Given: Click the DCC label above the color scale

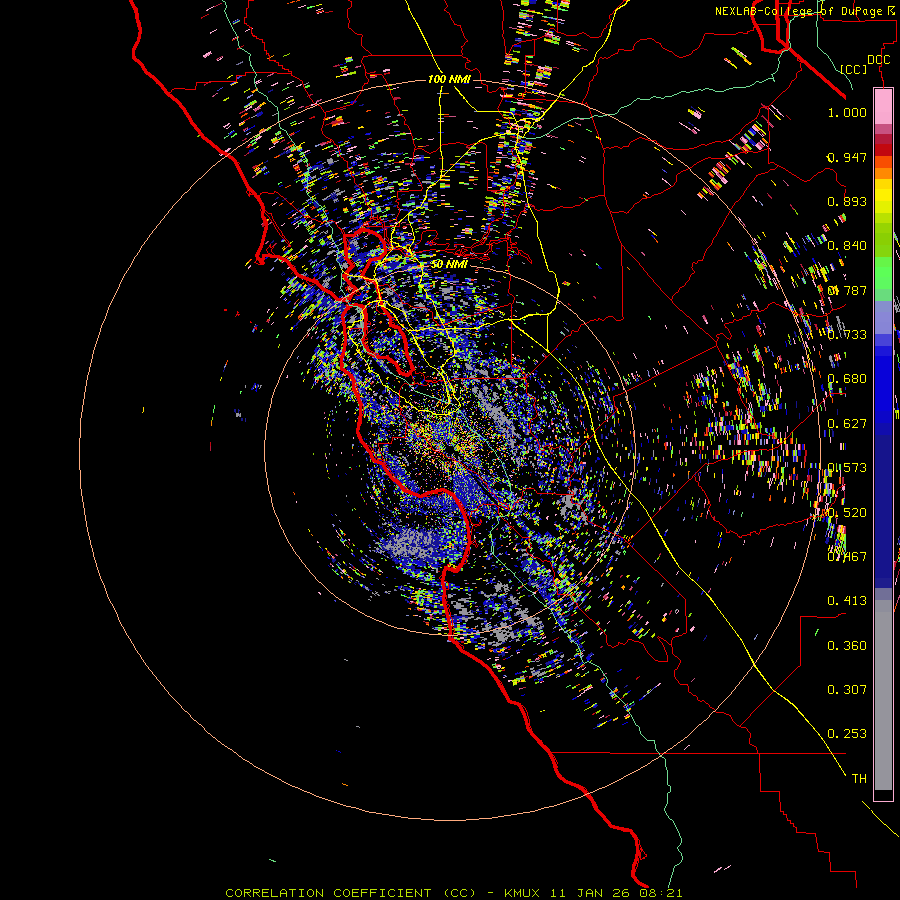Looking at the screenshot, I should pos(878,60).
